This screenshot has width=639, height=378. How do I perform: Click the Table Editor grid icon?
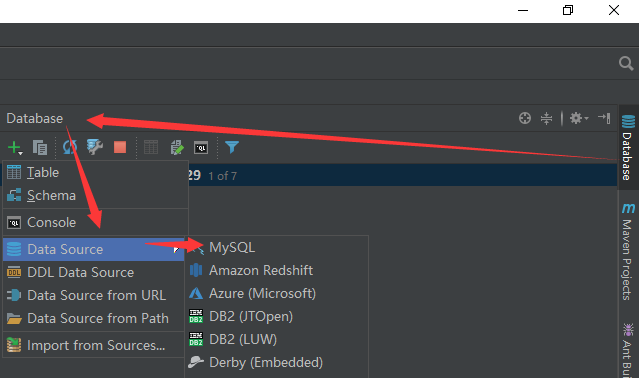(x=151, y=147)
